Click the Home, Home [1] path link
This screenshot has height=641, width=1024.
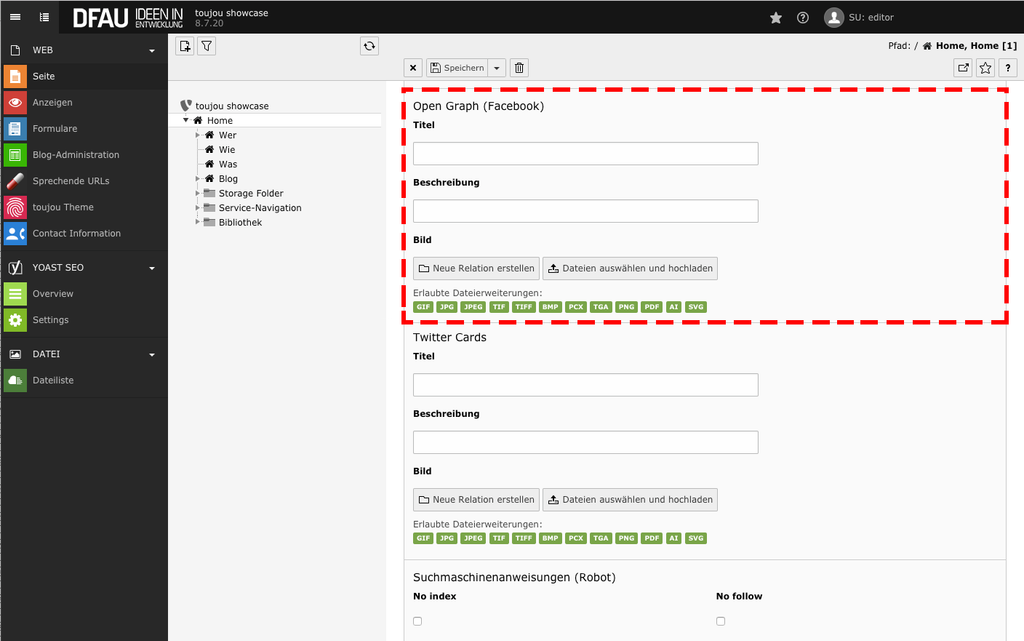[x=976, y=46]
